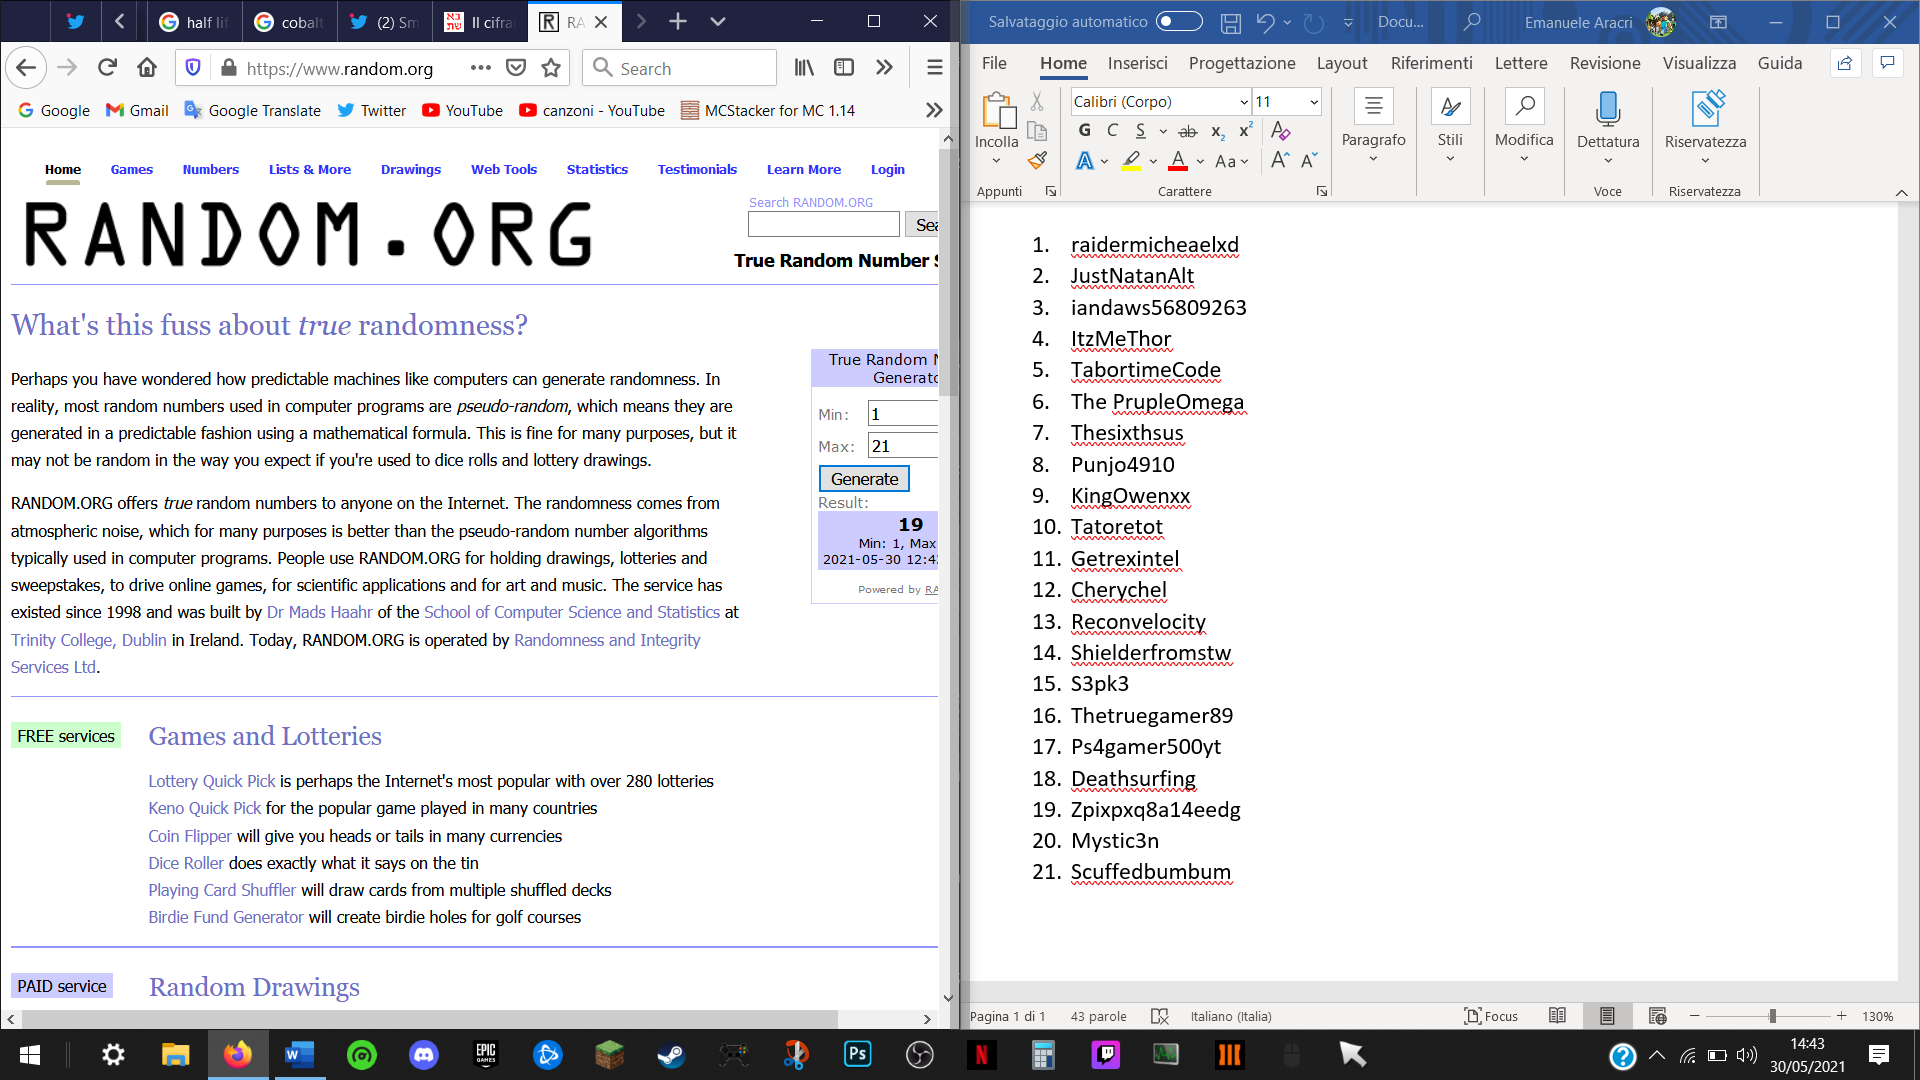1920x1080 pixels.
Task: Click the Save icon in Word title bar
Action: (x=1231, y=22)
